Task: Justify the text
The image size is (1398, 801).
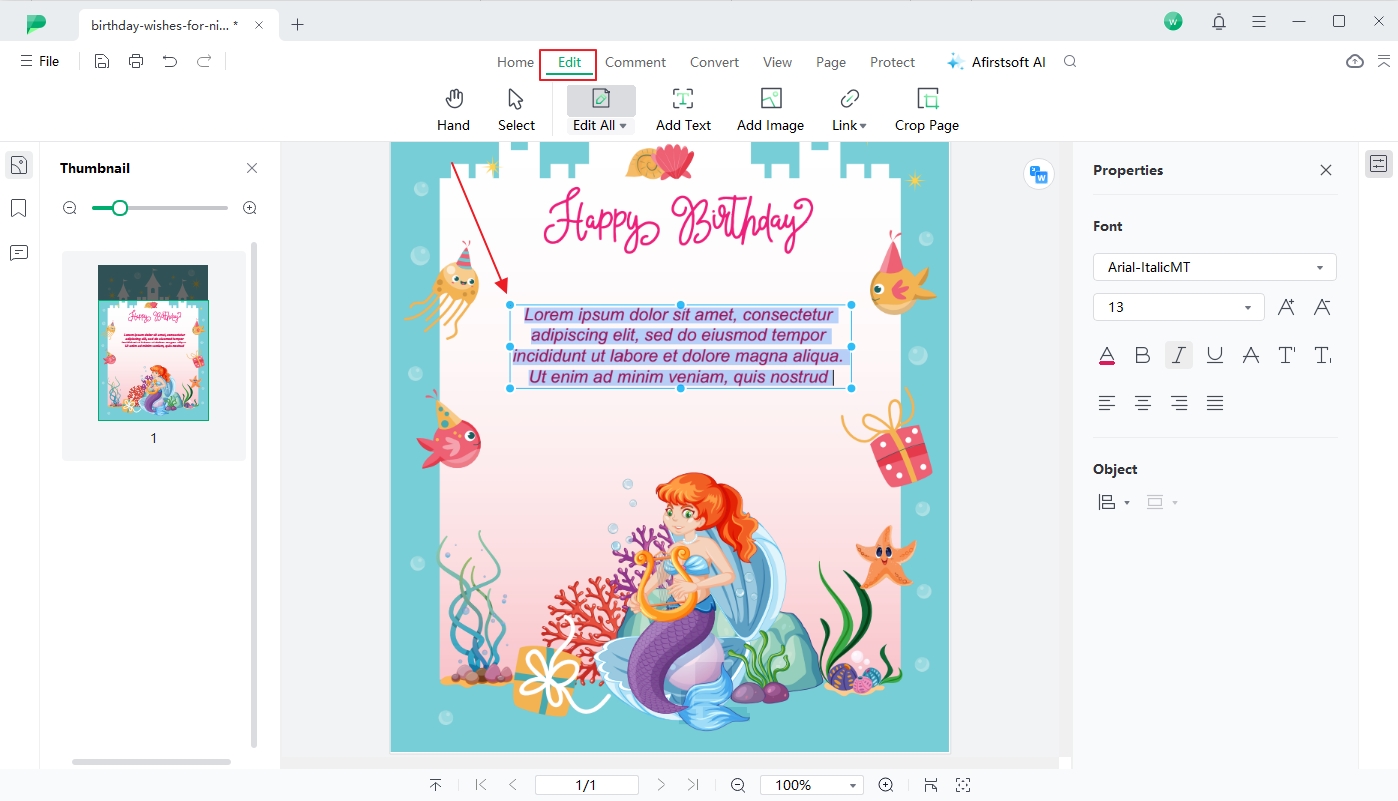Action: click(1215, 403)
